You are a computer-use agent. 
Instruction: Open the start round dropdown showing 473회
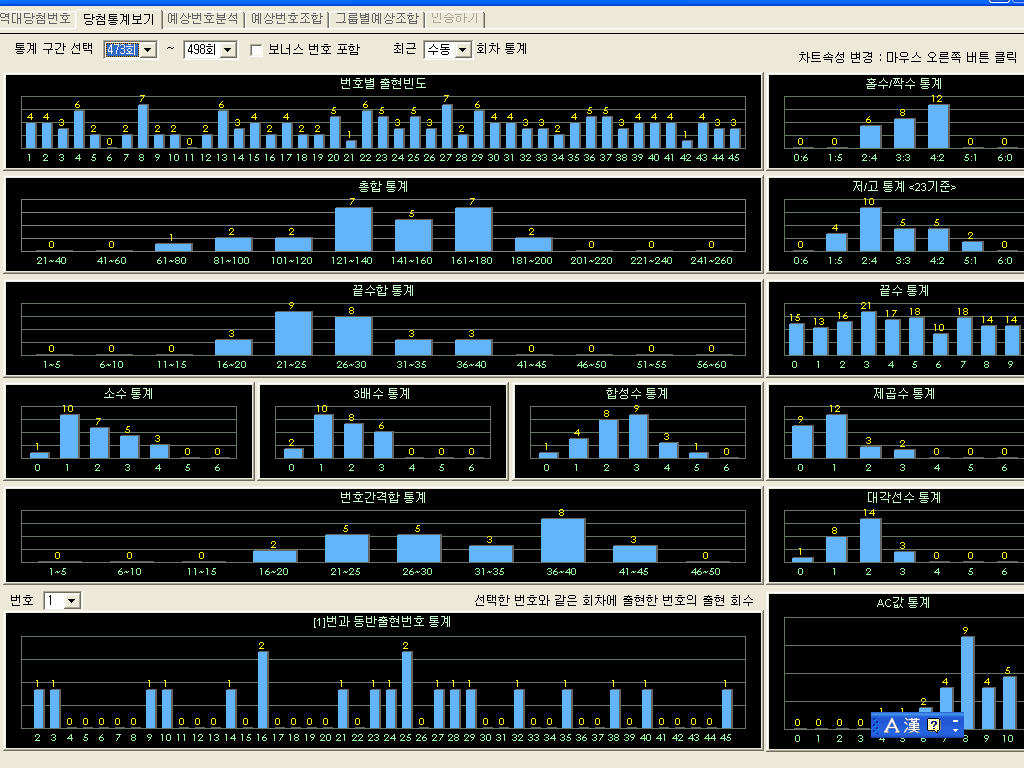pos(149,50)
